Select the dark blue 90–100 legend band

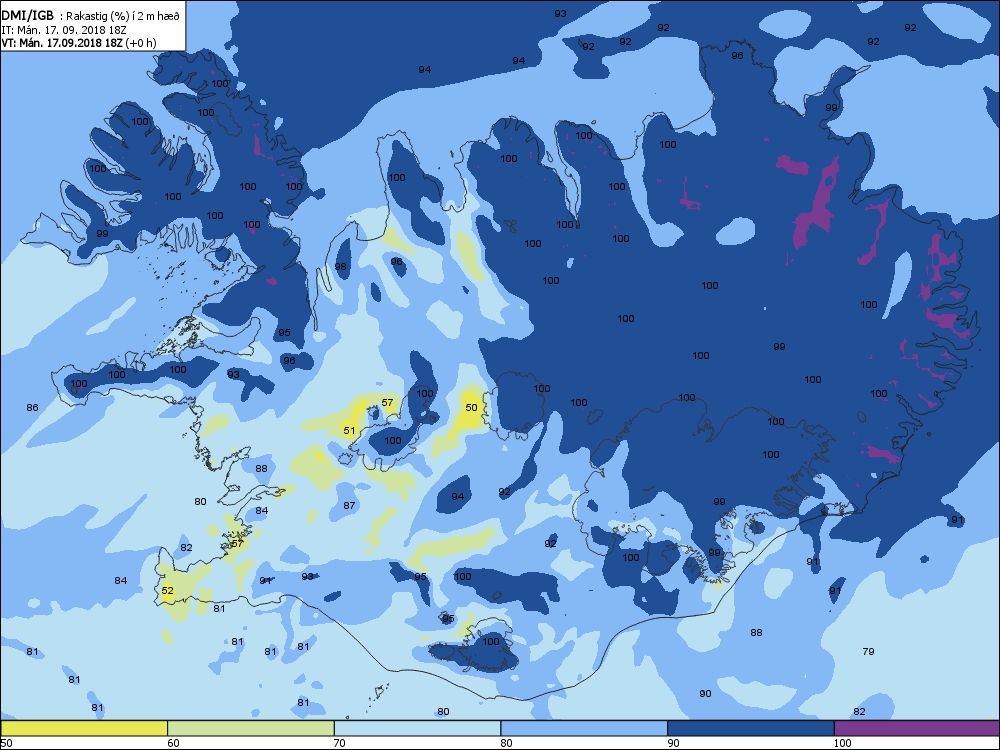(x=751, y=728)
